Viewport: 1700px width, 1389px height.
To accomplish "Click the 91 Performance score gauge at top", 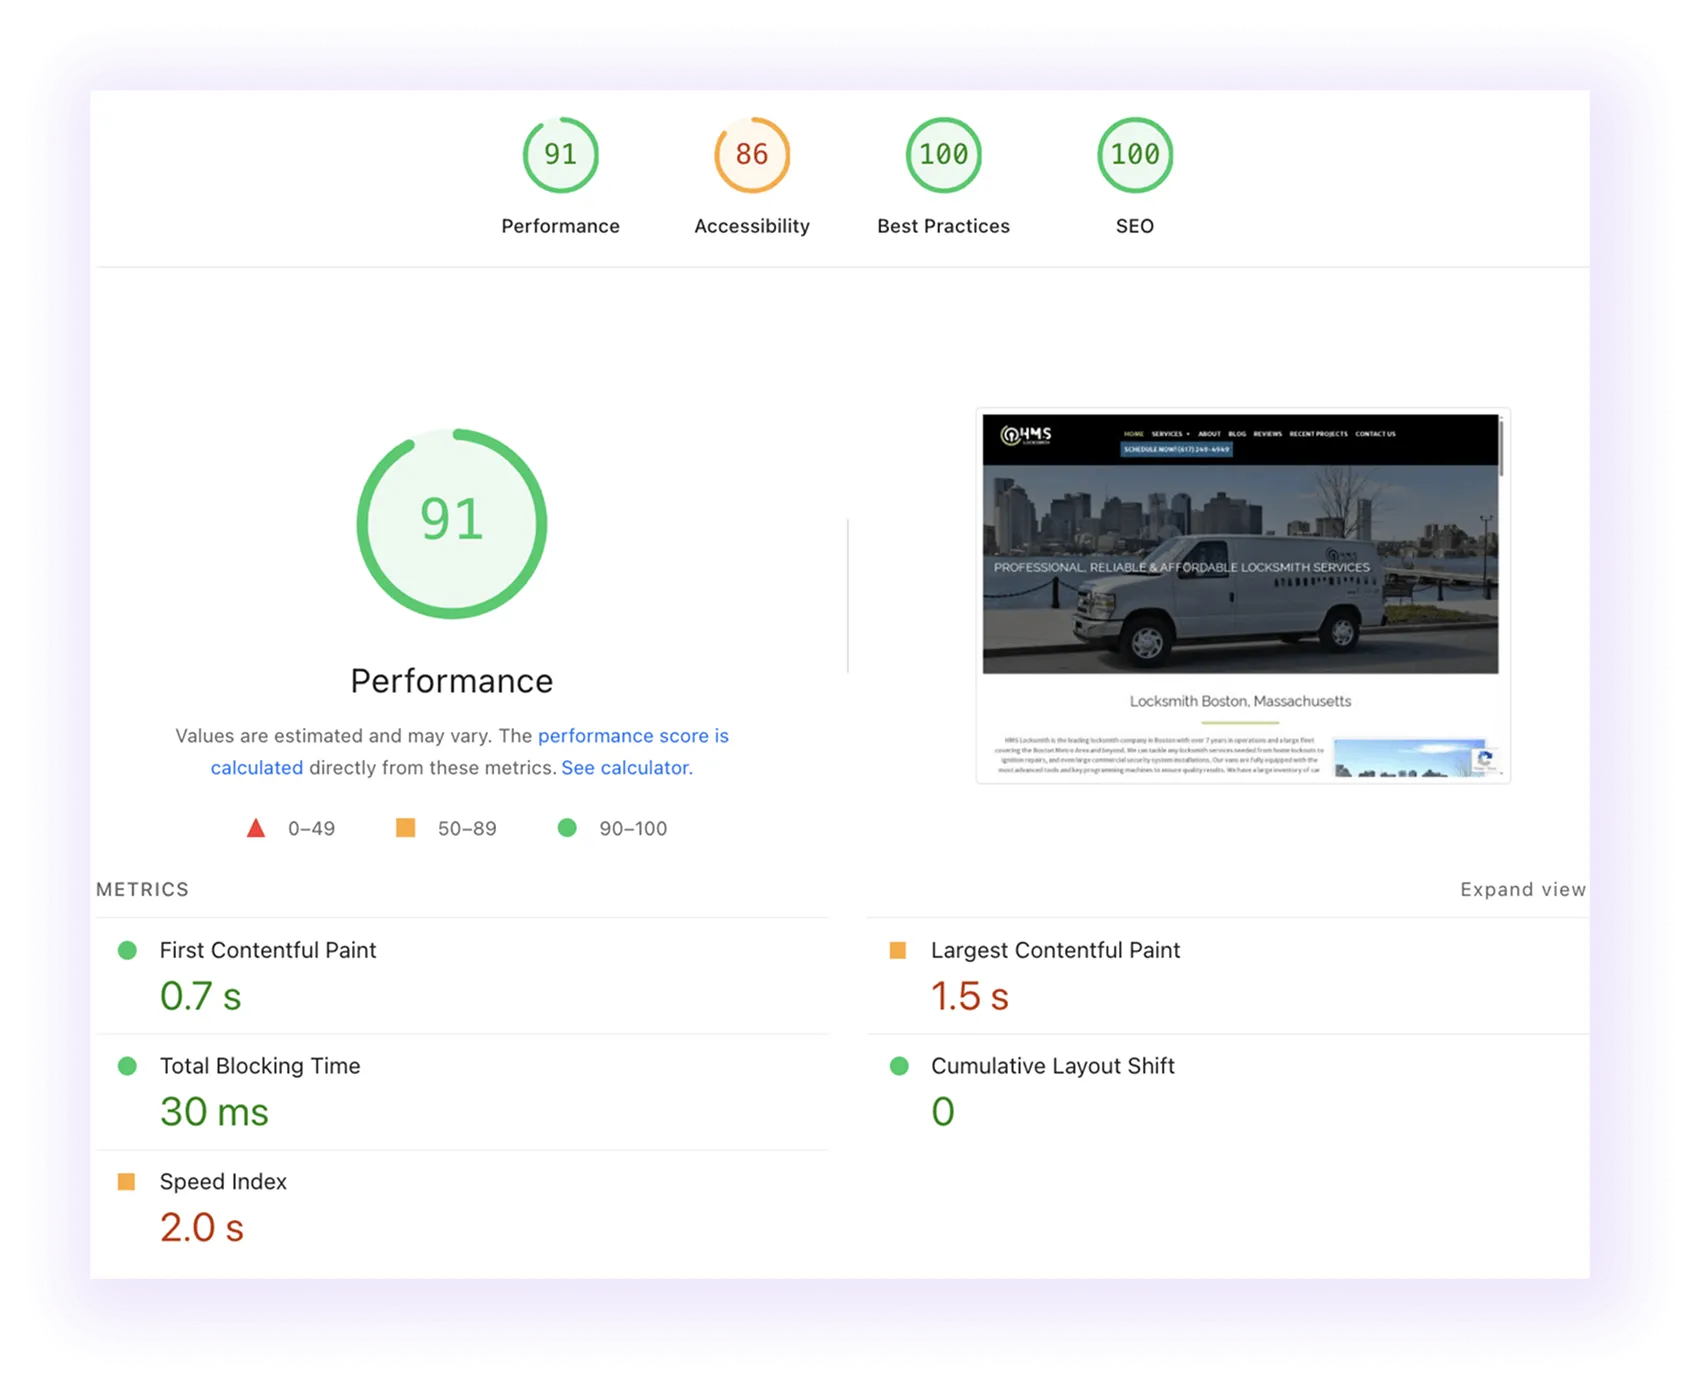I will coord(560,155).
